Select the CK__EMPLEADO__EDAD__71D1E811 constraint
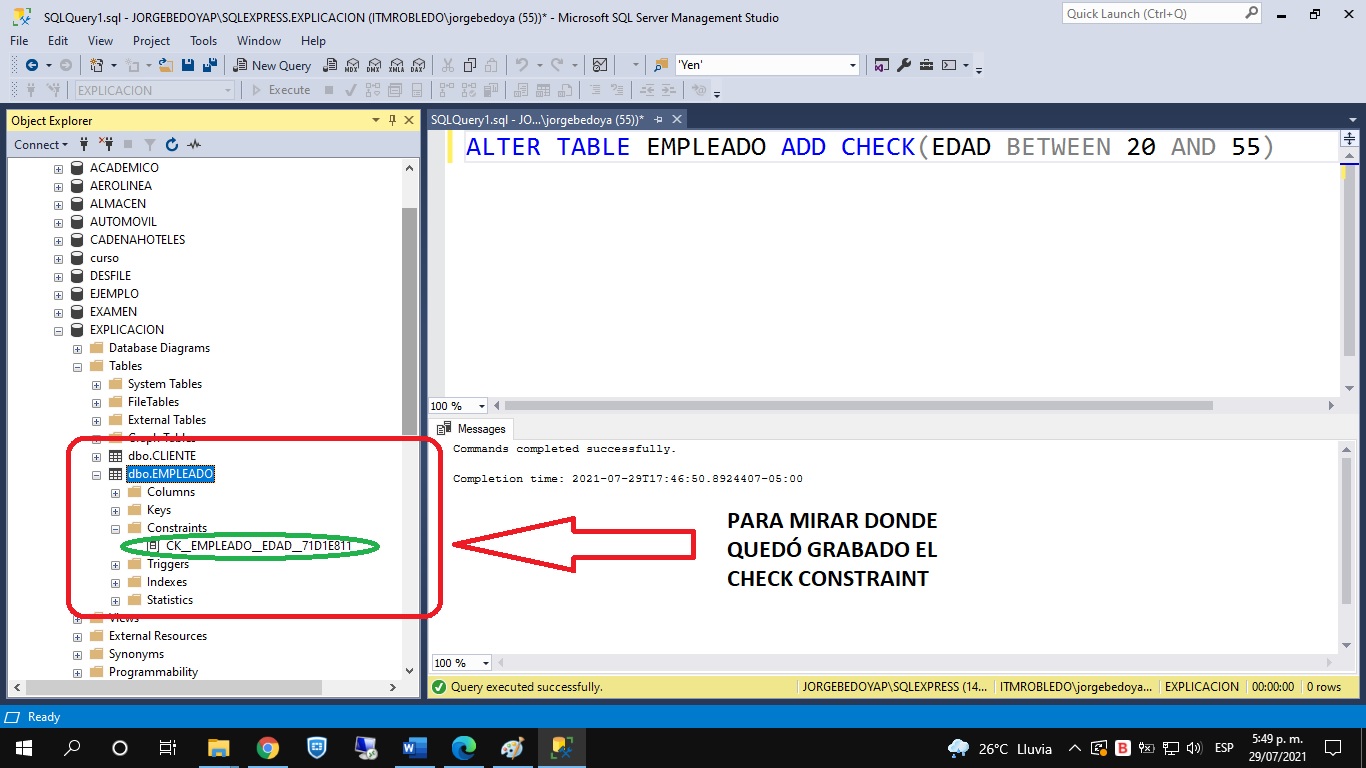Viewport: 1366px width, 768px height. (x=258, y=546)
